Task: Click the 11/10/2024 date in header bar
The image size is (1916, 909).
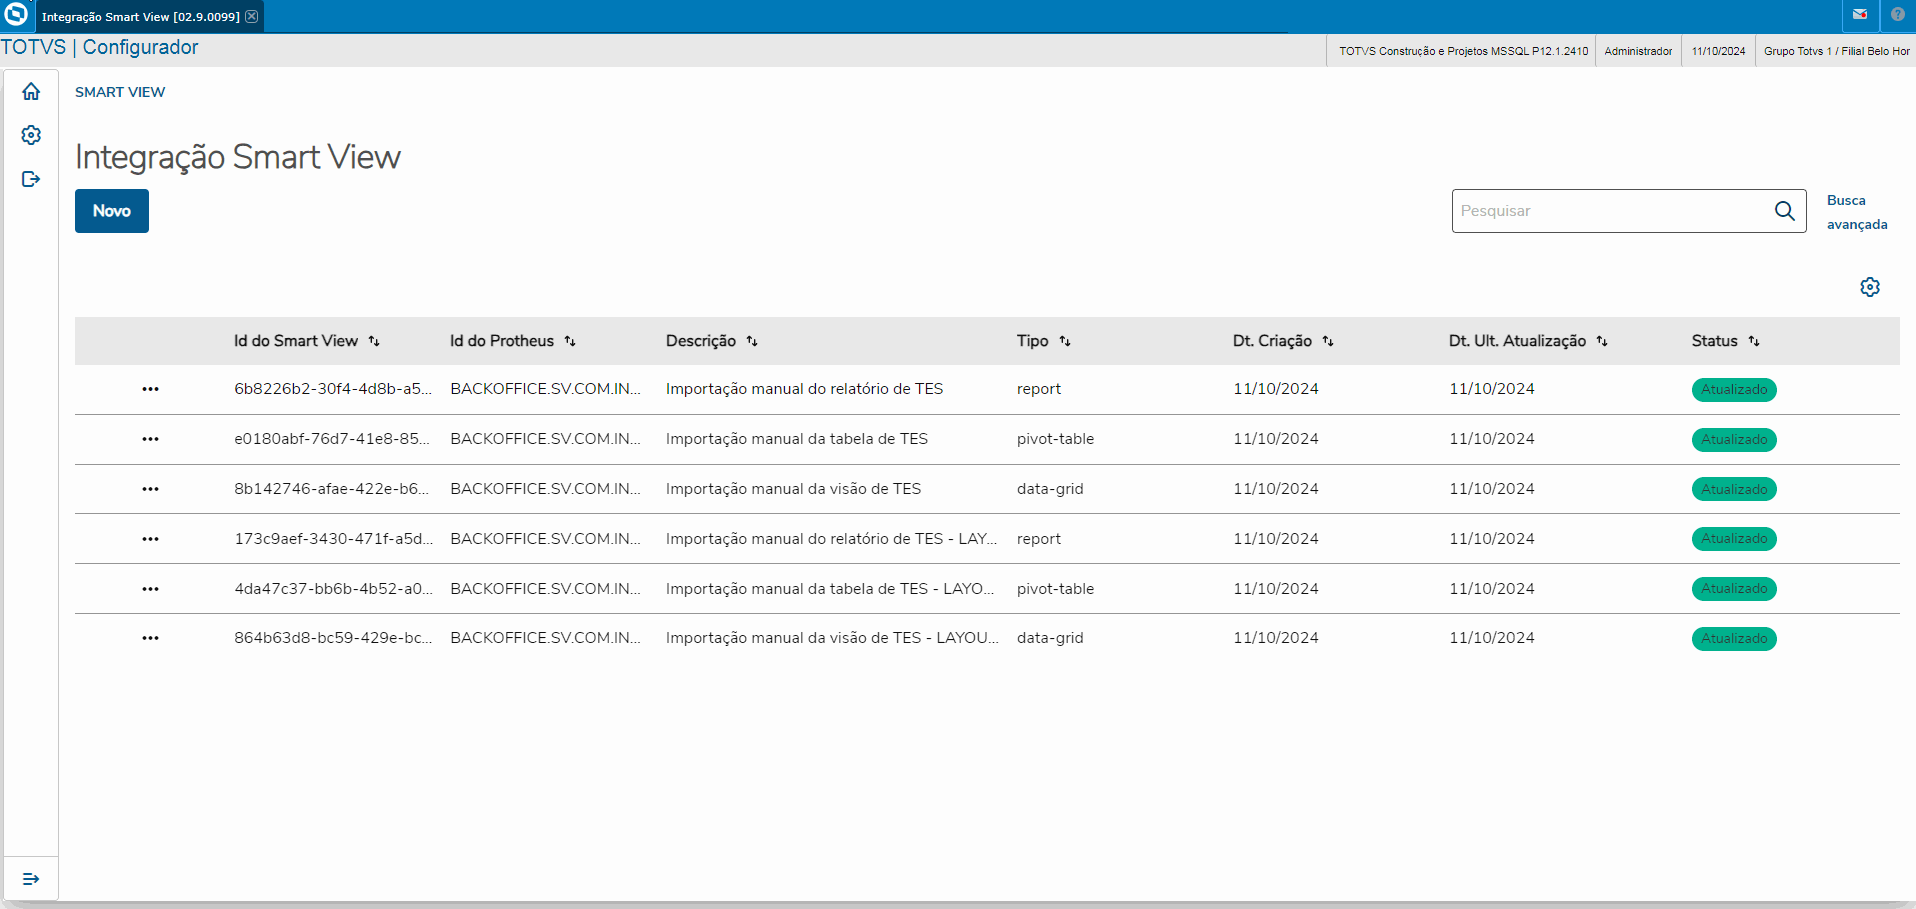Action: (1718, 51)
